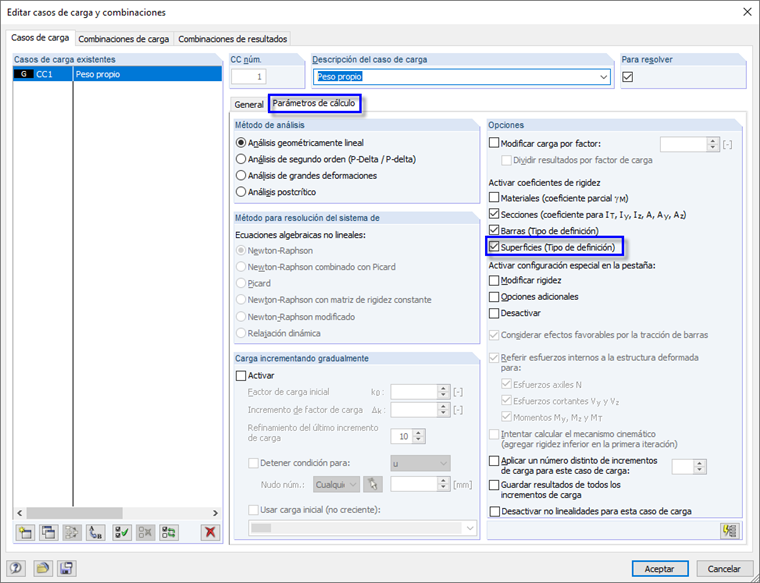Invert the load case selection

(x=169, y=533)
